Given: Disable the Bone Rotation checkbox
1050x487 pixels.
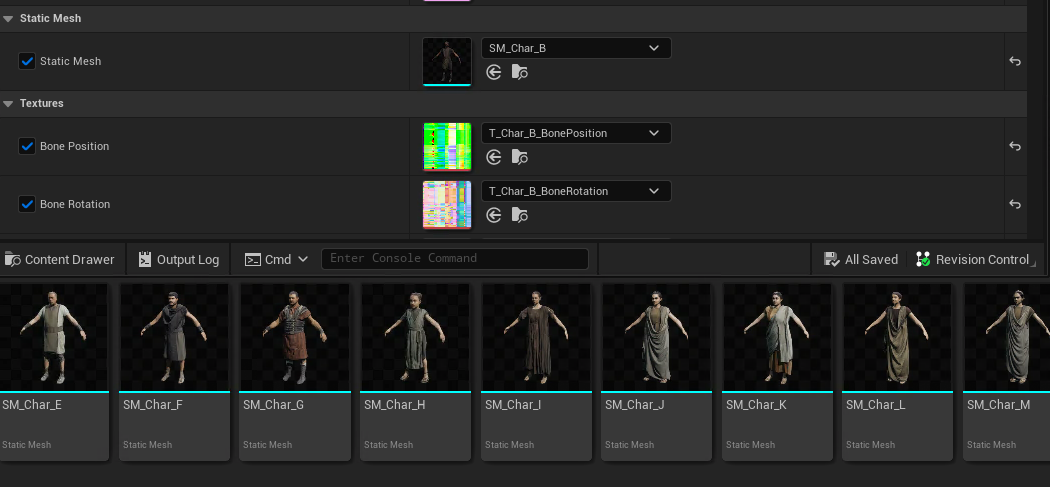Looking at the screenshot, I should click(x=27, y=204).
